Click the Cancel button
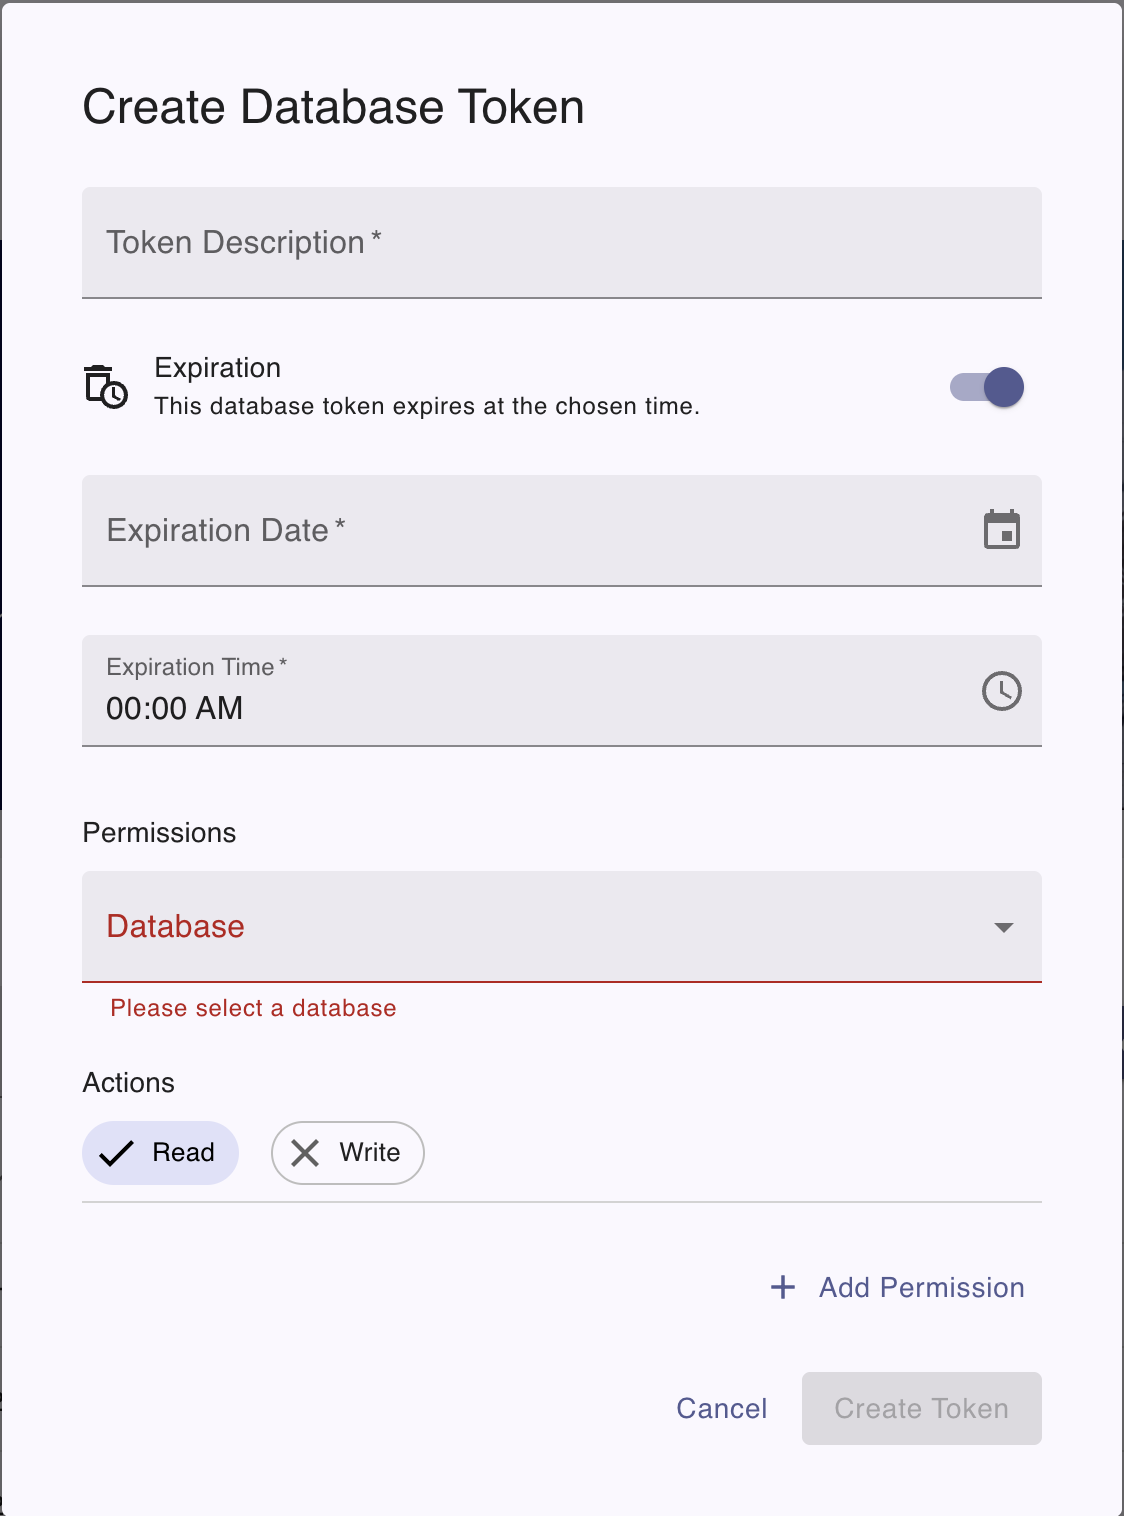The height and width of the screenshot is (1516, 1124). [721, 1409]
